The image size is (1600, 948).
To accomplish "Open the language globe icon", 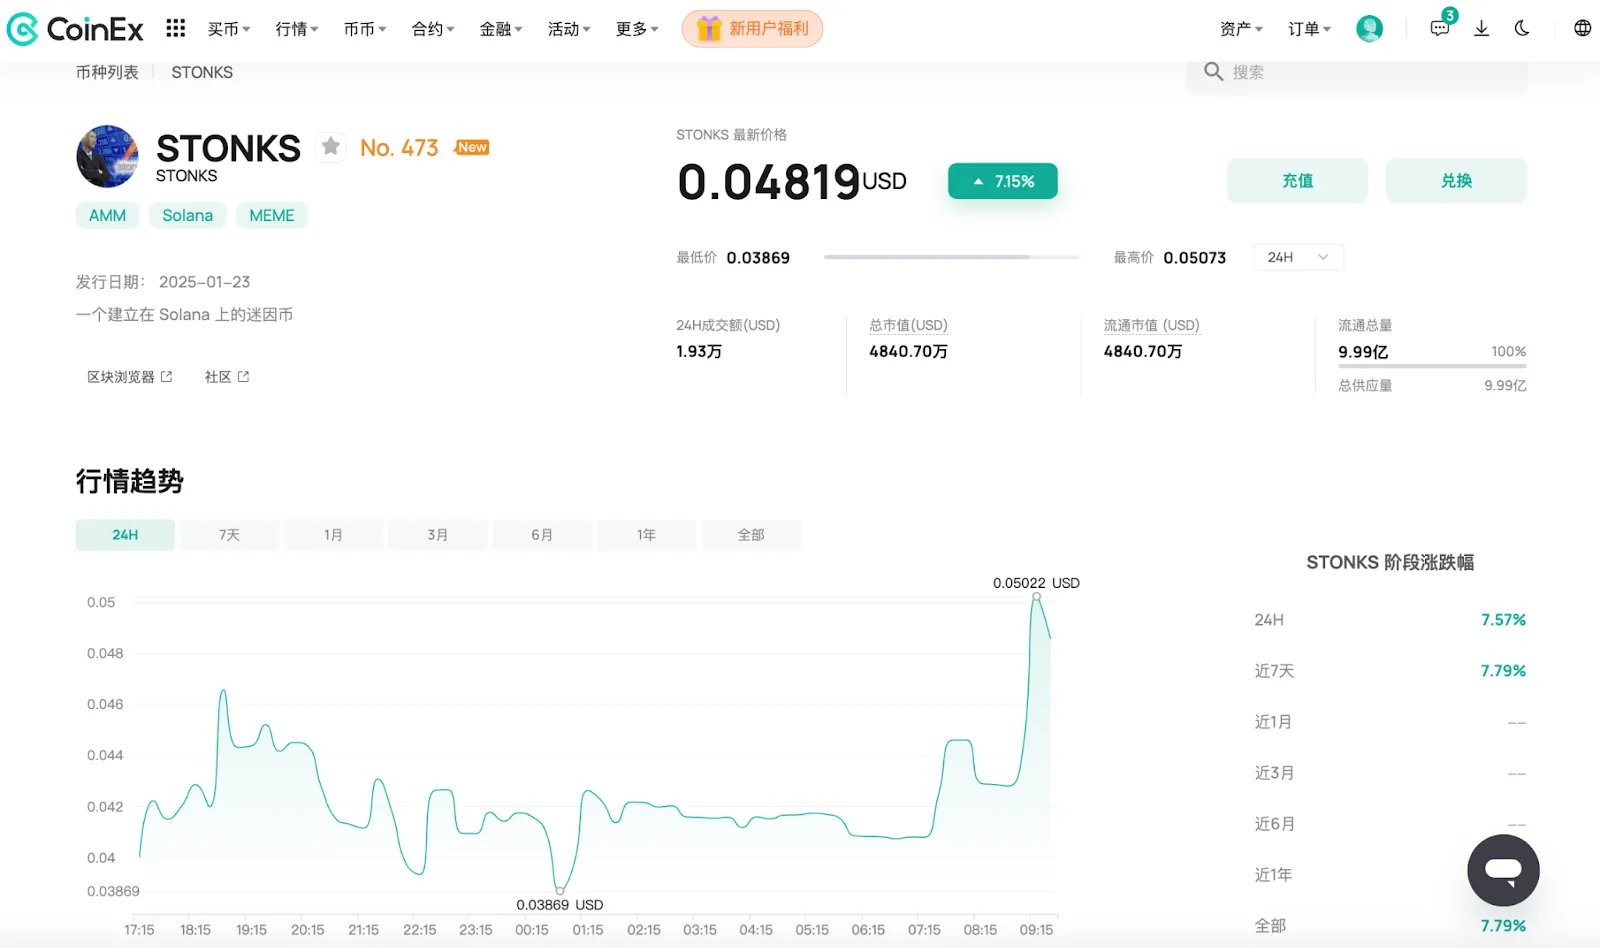I will click(1582, 29).
